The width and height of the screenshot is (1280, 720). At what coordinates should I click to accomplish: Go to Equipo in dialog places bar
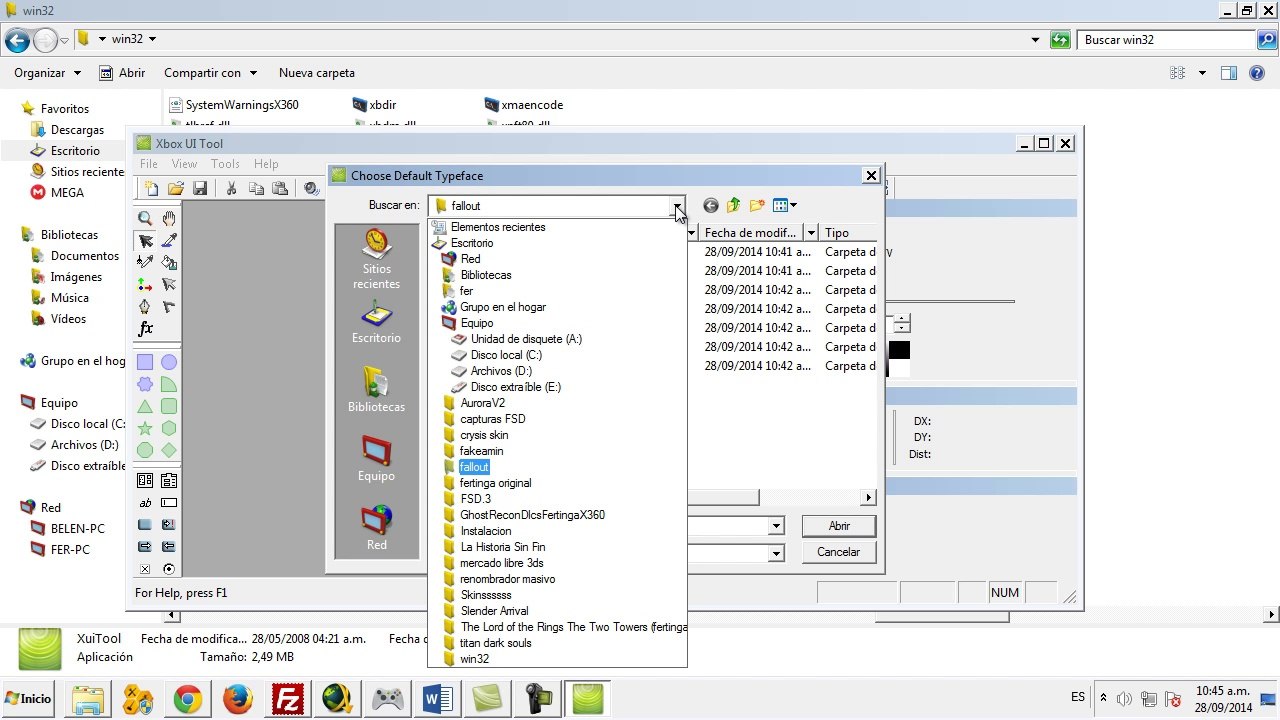(x=376, y=459)
